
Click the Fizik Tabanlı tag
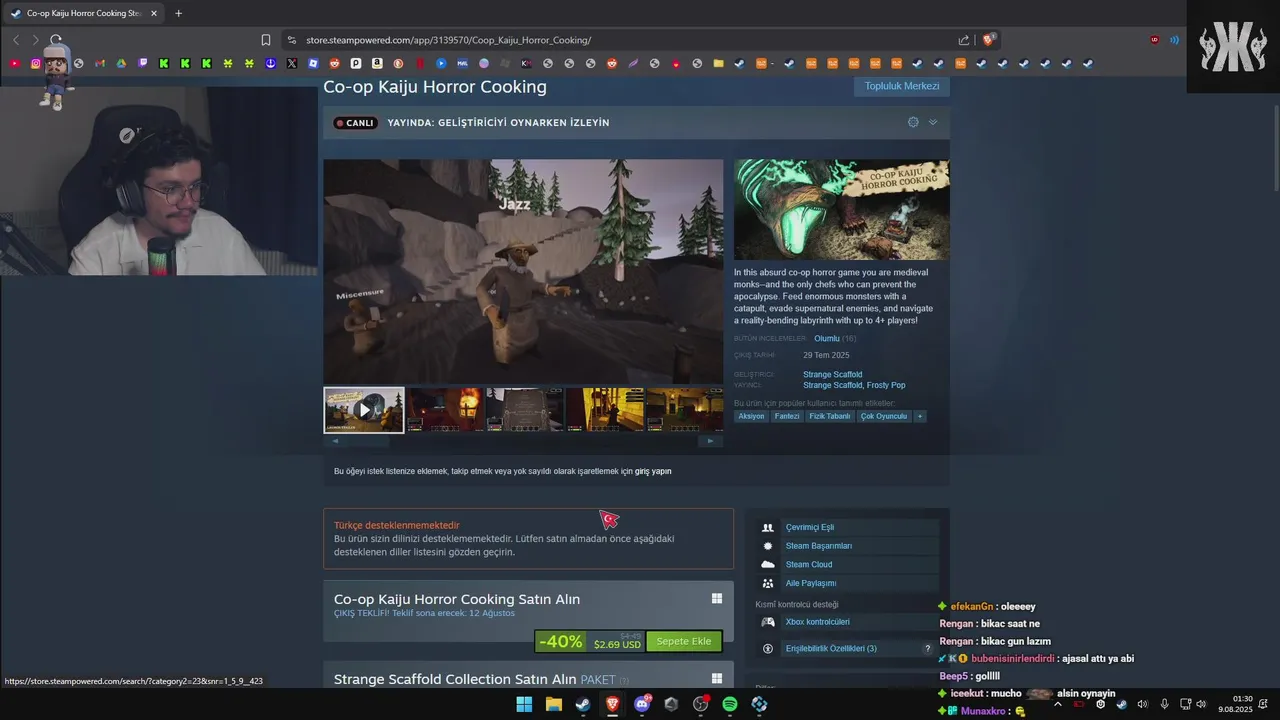coord(830,416)
